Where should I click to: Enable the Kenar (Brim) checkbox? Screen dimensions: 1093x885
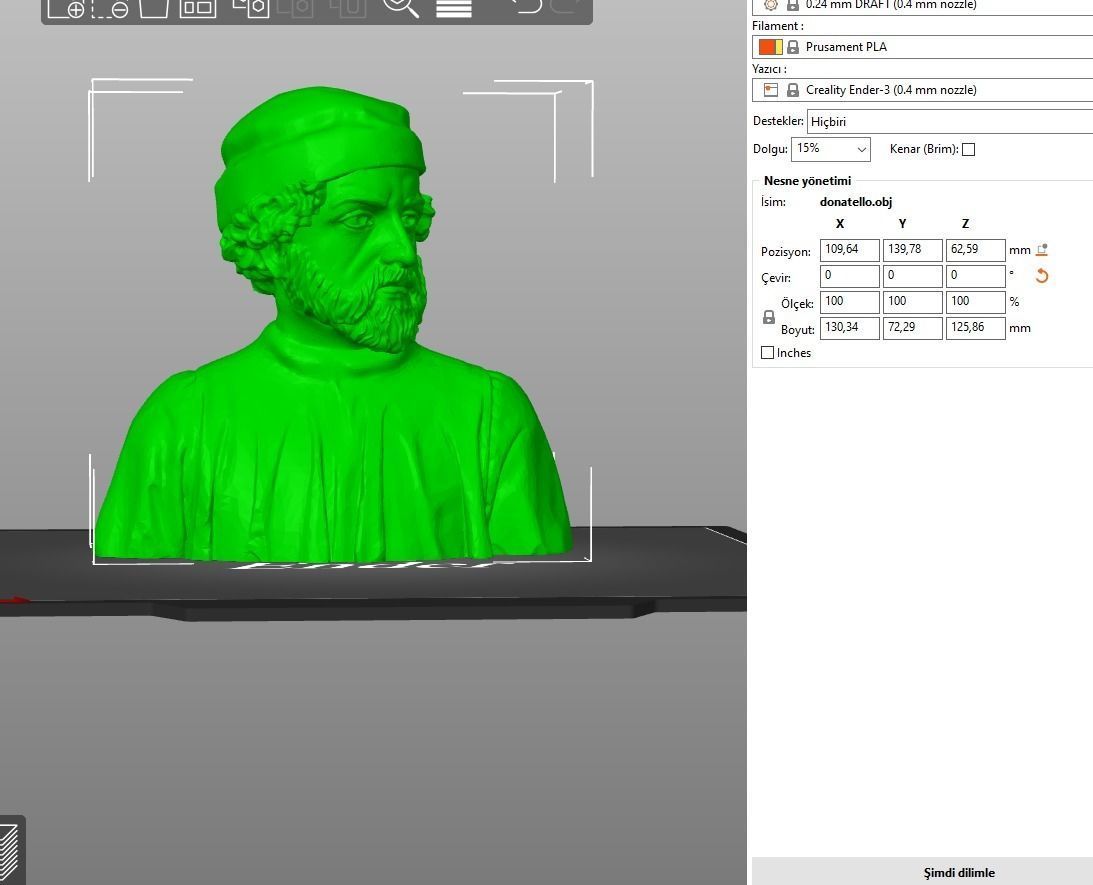tap(968, 149)
